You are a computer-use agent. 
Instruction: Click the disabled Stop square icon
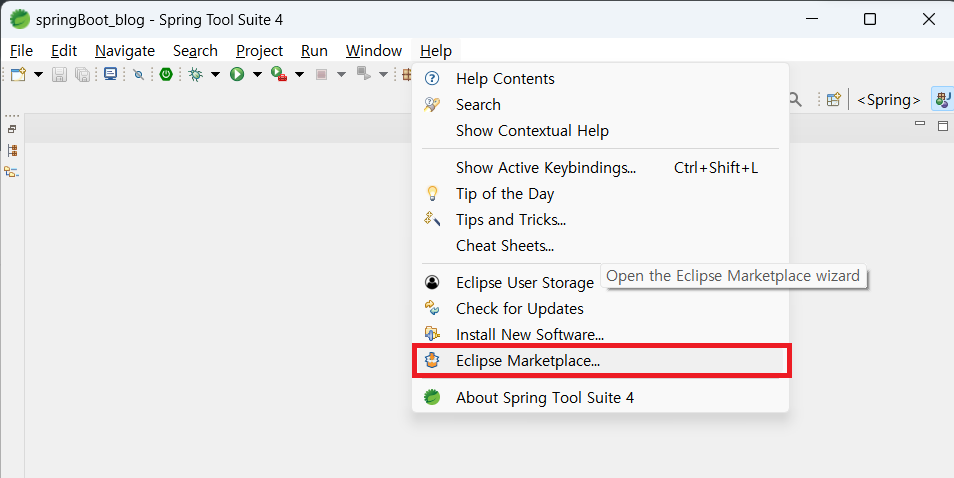tap(322, 74)
